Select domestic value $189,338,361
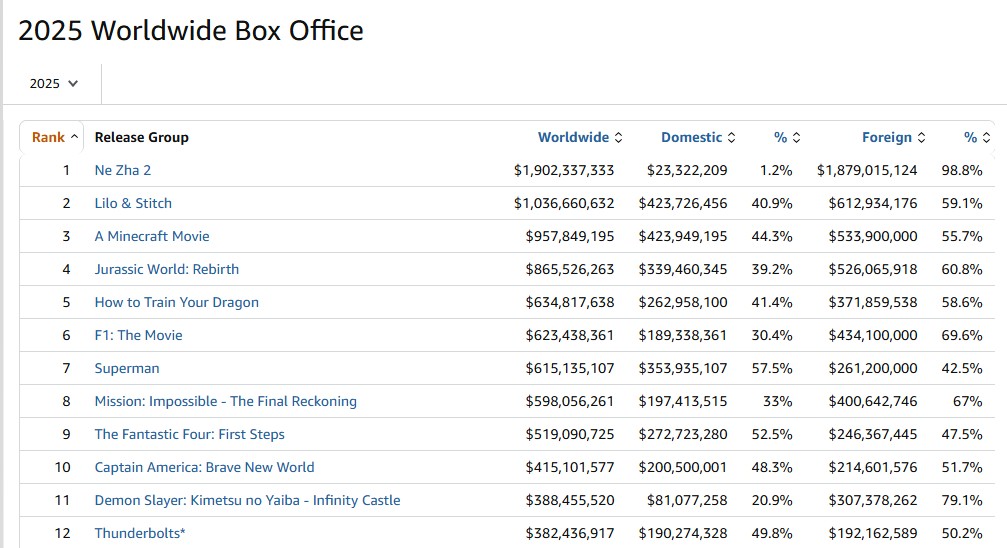This screenshot has width=1007, height=548. coord(683,335)
